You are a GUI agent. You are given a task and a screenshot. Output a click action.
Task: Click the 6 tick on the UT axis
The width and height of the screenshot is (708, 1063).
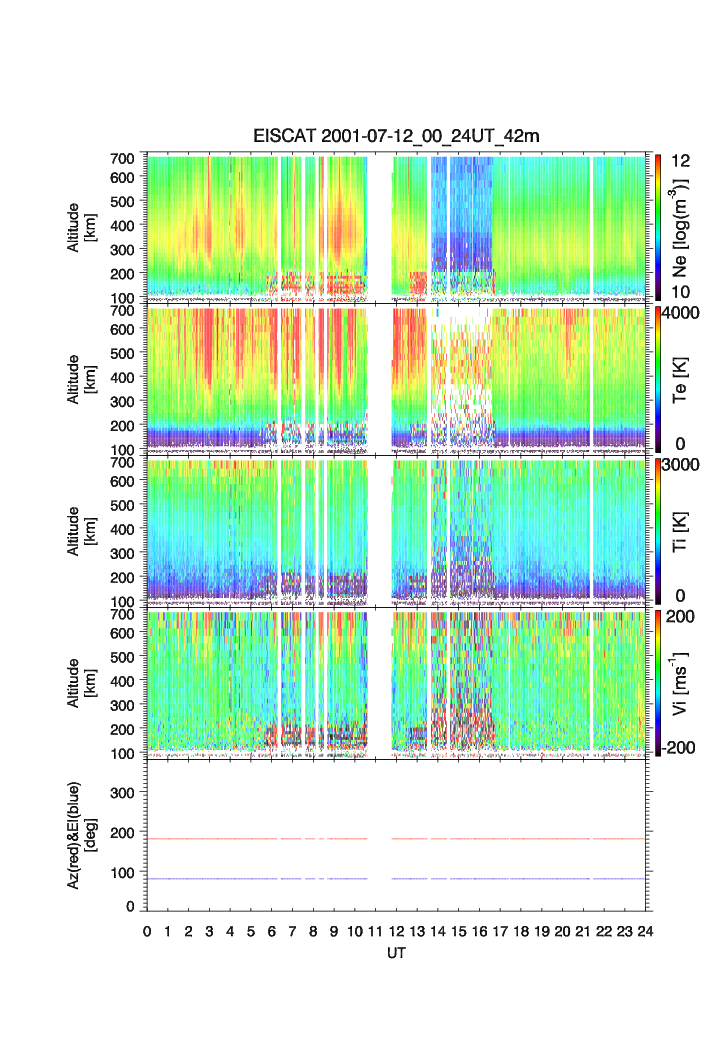point(272,932)
